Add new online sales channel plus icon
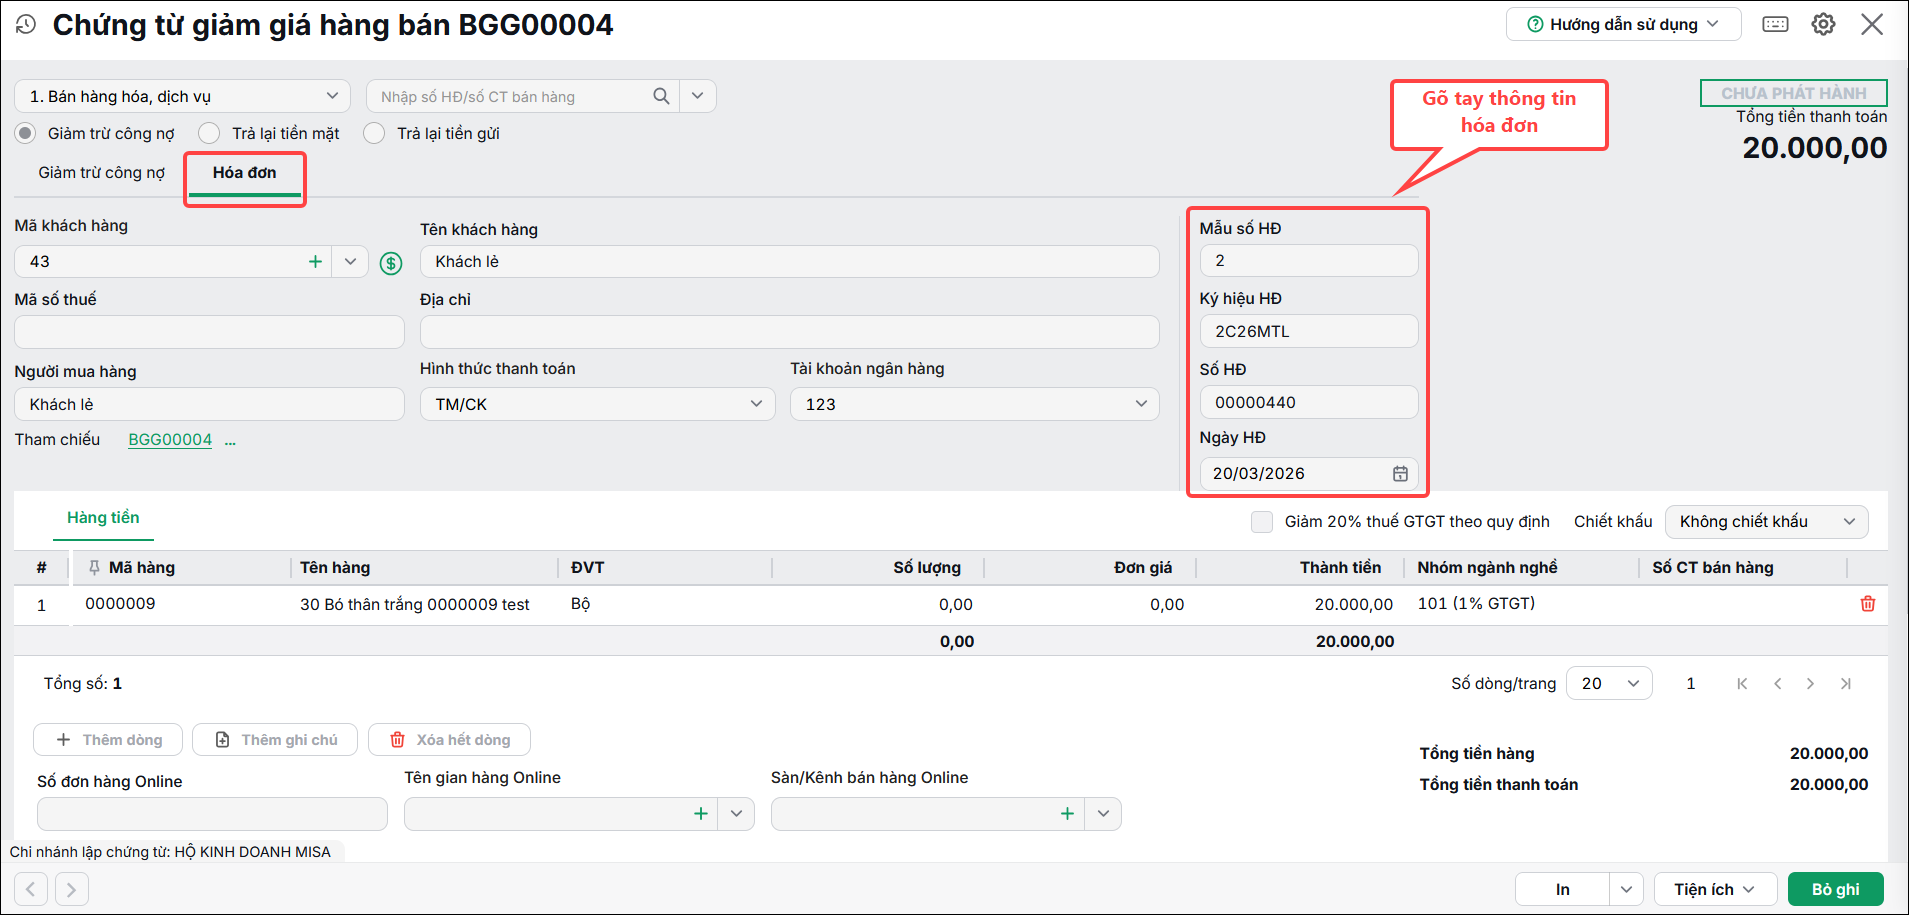The image size is (1909, 915). (x=1067, y=813)
